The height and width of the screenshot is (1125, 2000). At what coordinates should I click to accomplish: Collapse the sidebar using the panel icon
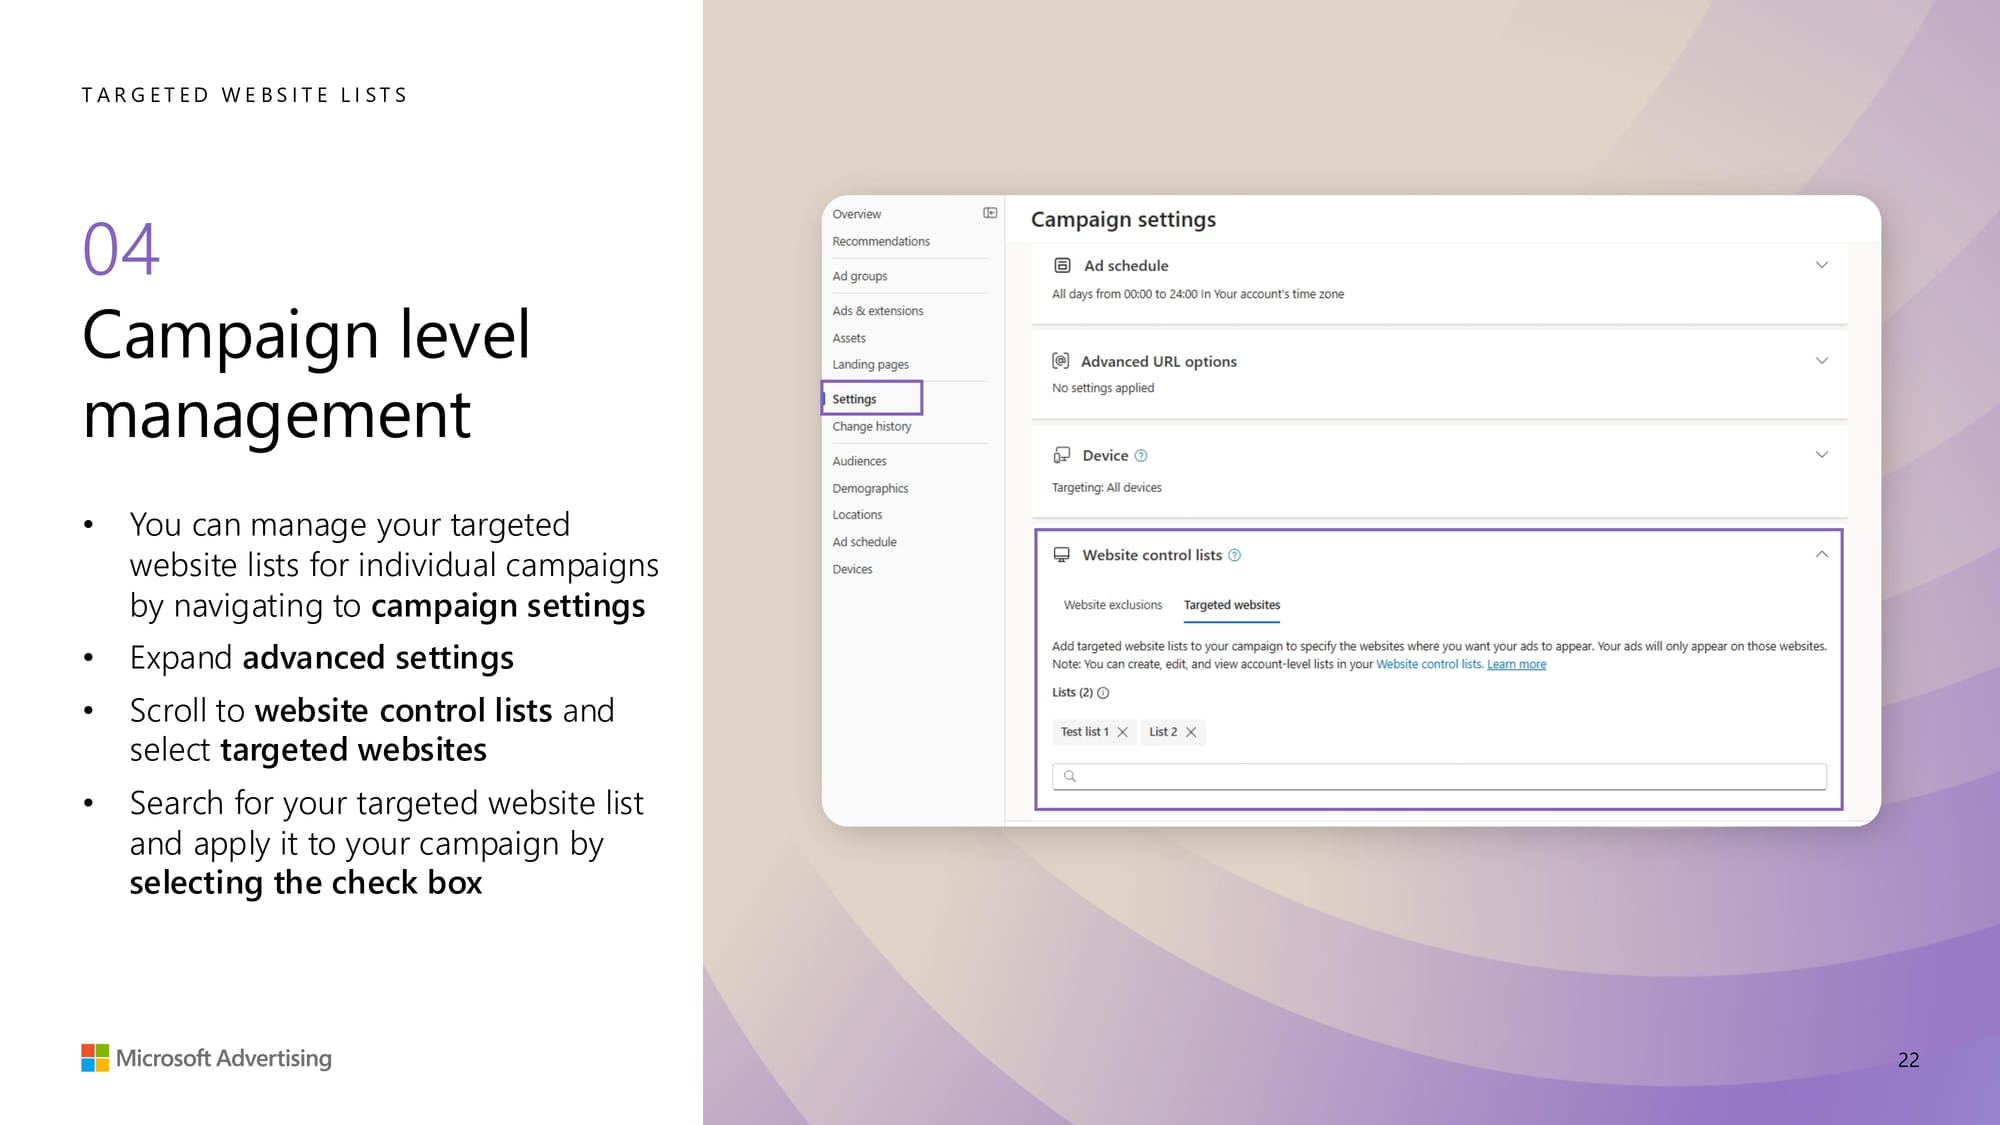point(990,213)
